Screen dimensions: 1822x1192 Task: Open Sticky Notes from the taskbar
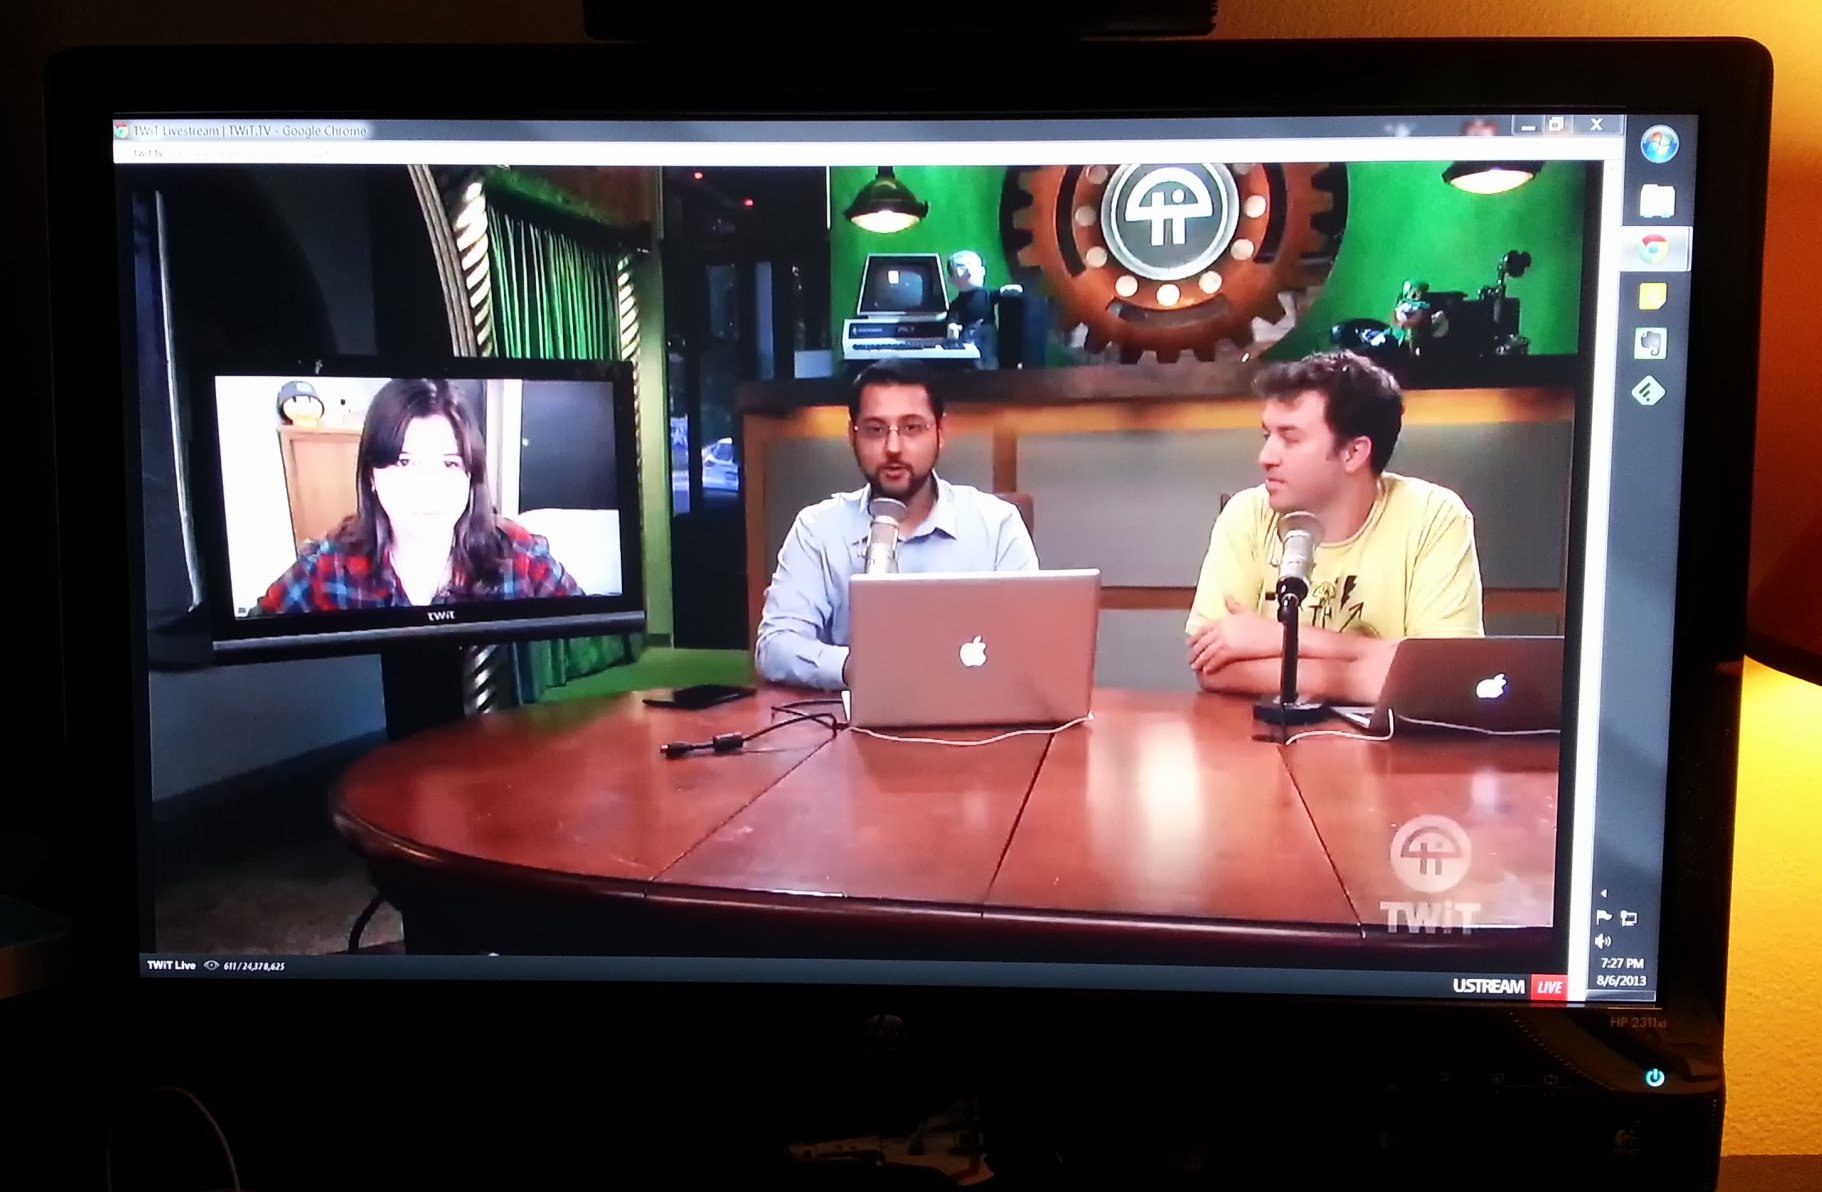[x=1652, y=296]
